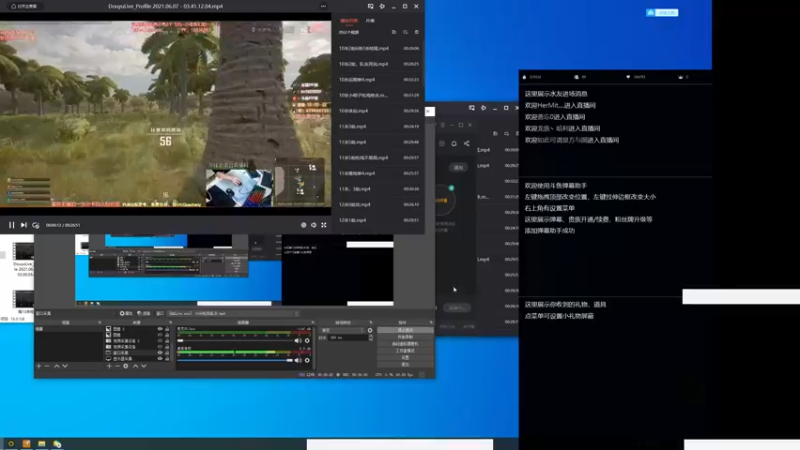Clear playlist with the trash icon
800x450 pixels.
pos(416,32)
